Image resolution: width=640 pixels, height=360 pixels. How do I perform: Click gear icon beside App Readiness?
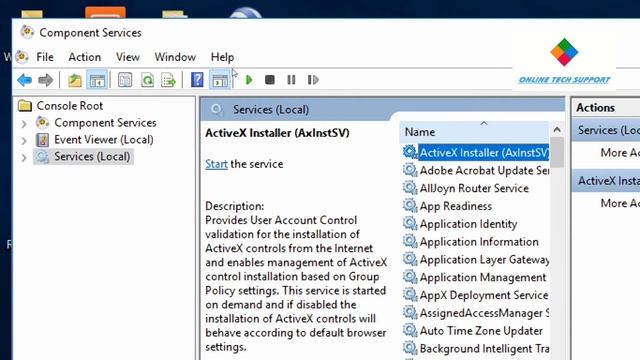click(409, 205)
